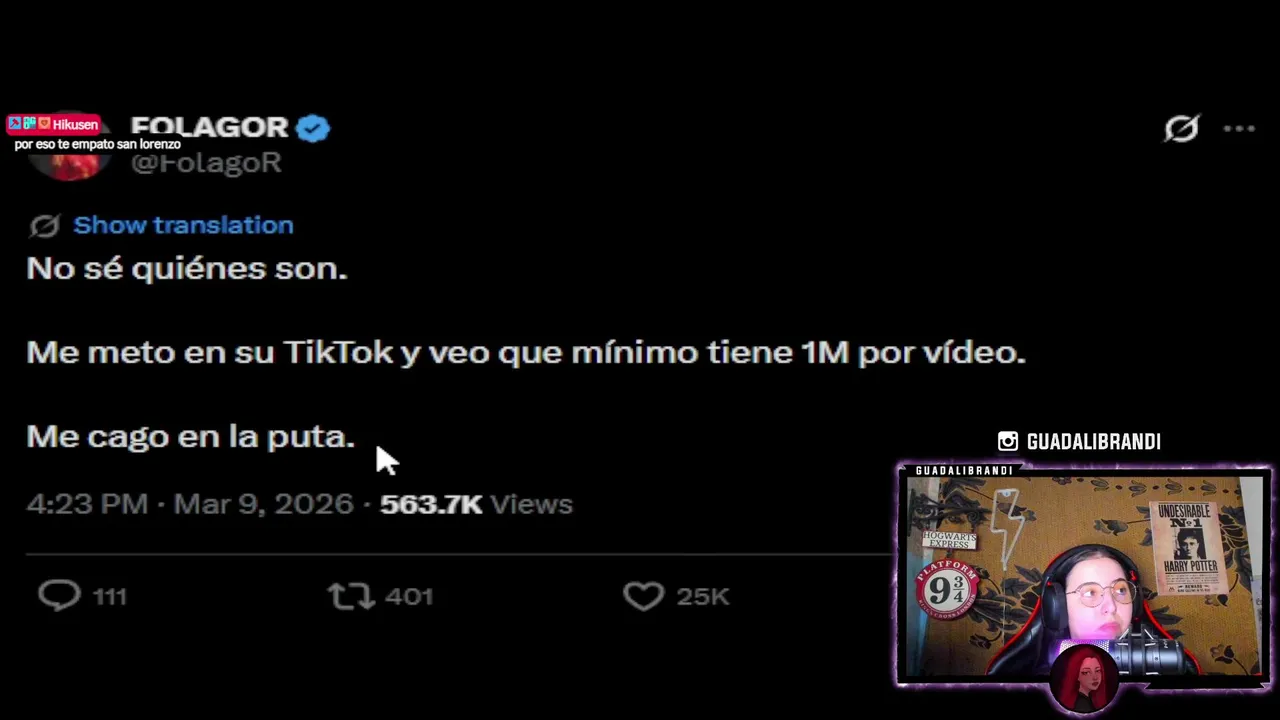Like the tweet with the heart icon

(x=643, y=596)
